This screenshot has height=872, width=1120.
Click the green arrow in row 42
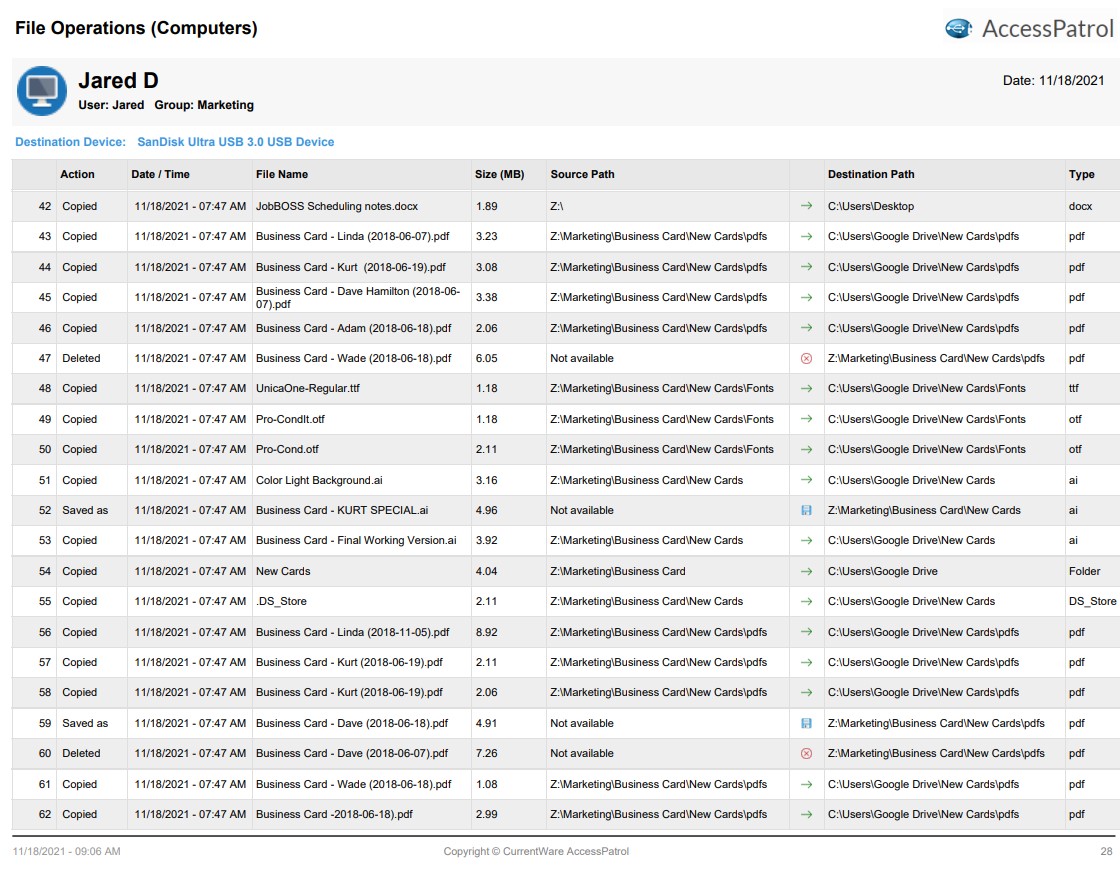click(x=806, y=206)
